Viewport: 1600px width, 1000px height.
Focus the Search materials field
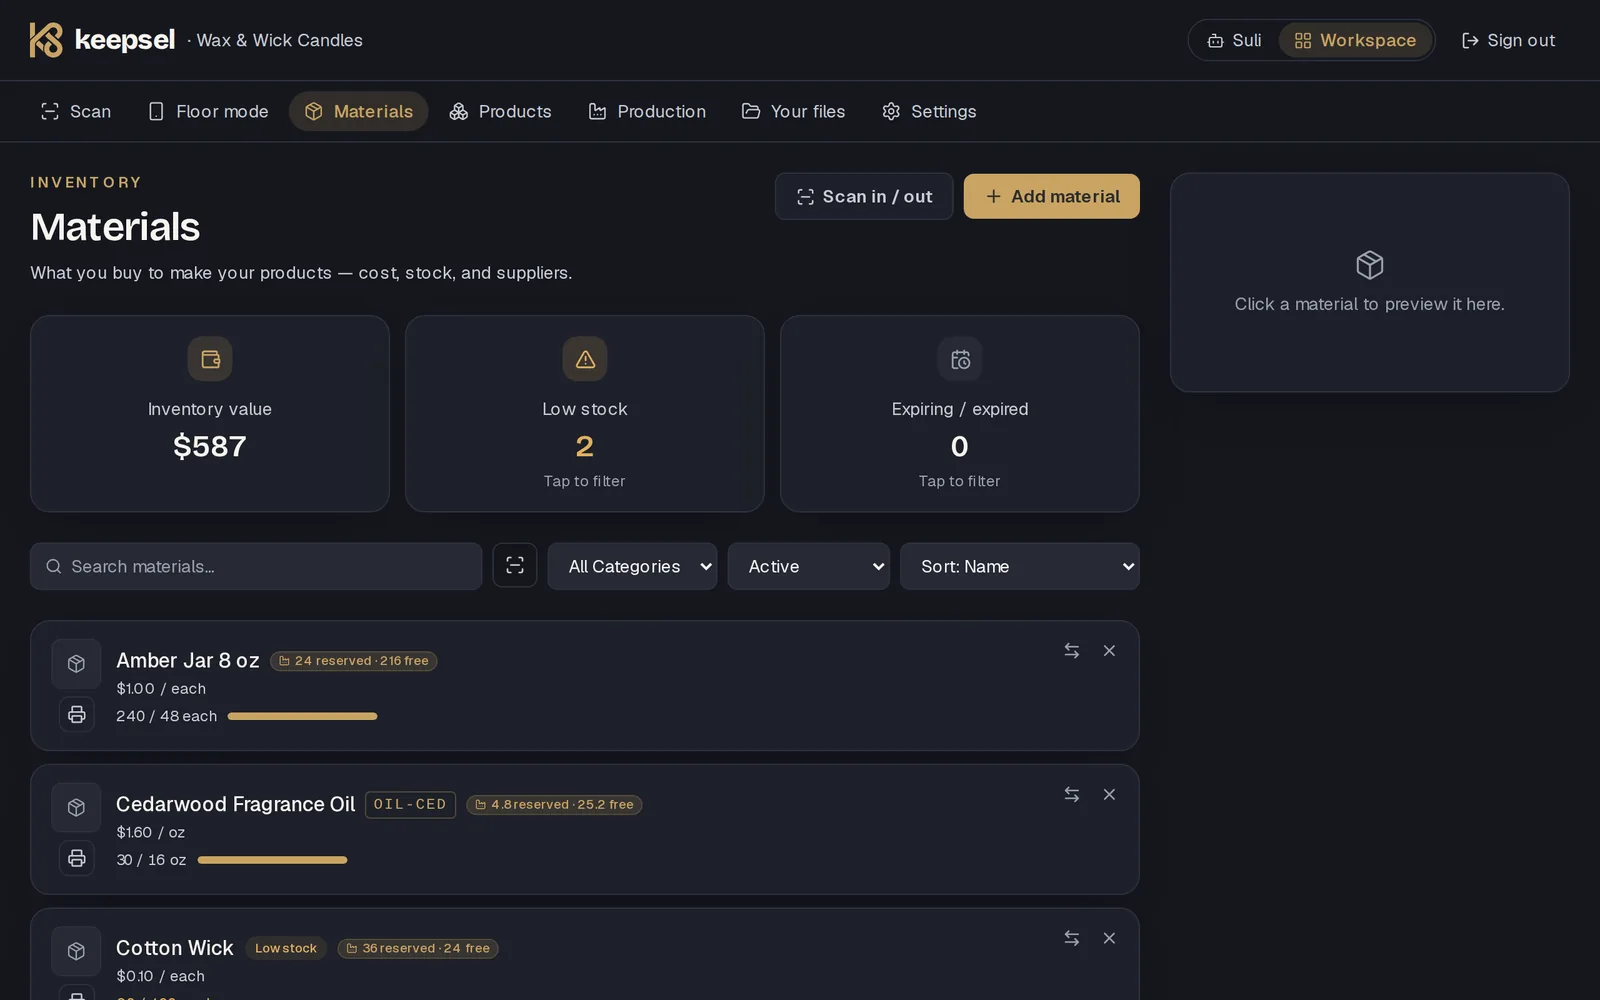(x=256, y=567)
